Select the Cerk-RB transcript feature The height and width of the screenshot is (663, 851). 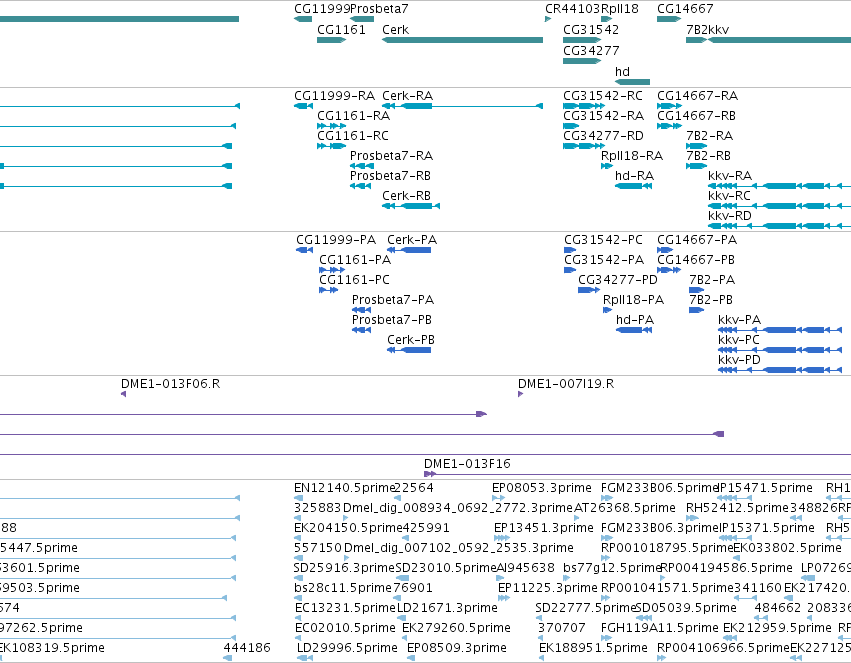click(411, 206)
